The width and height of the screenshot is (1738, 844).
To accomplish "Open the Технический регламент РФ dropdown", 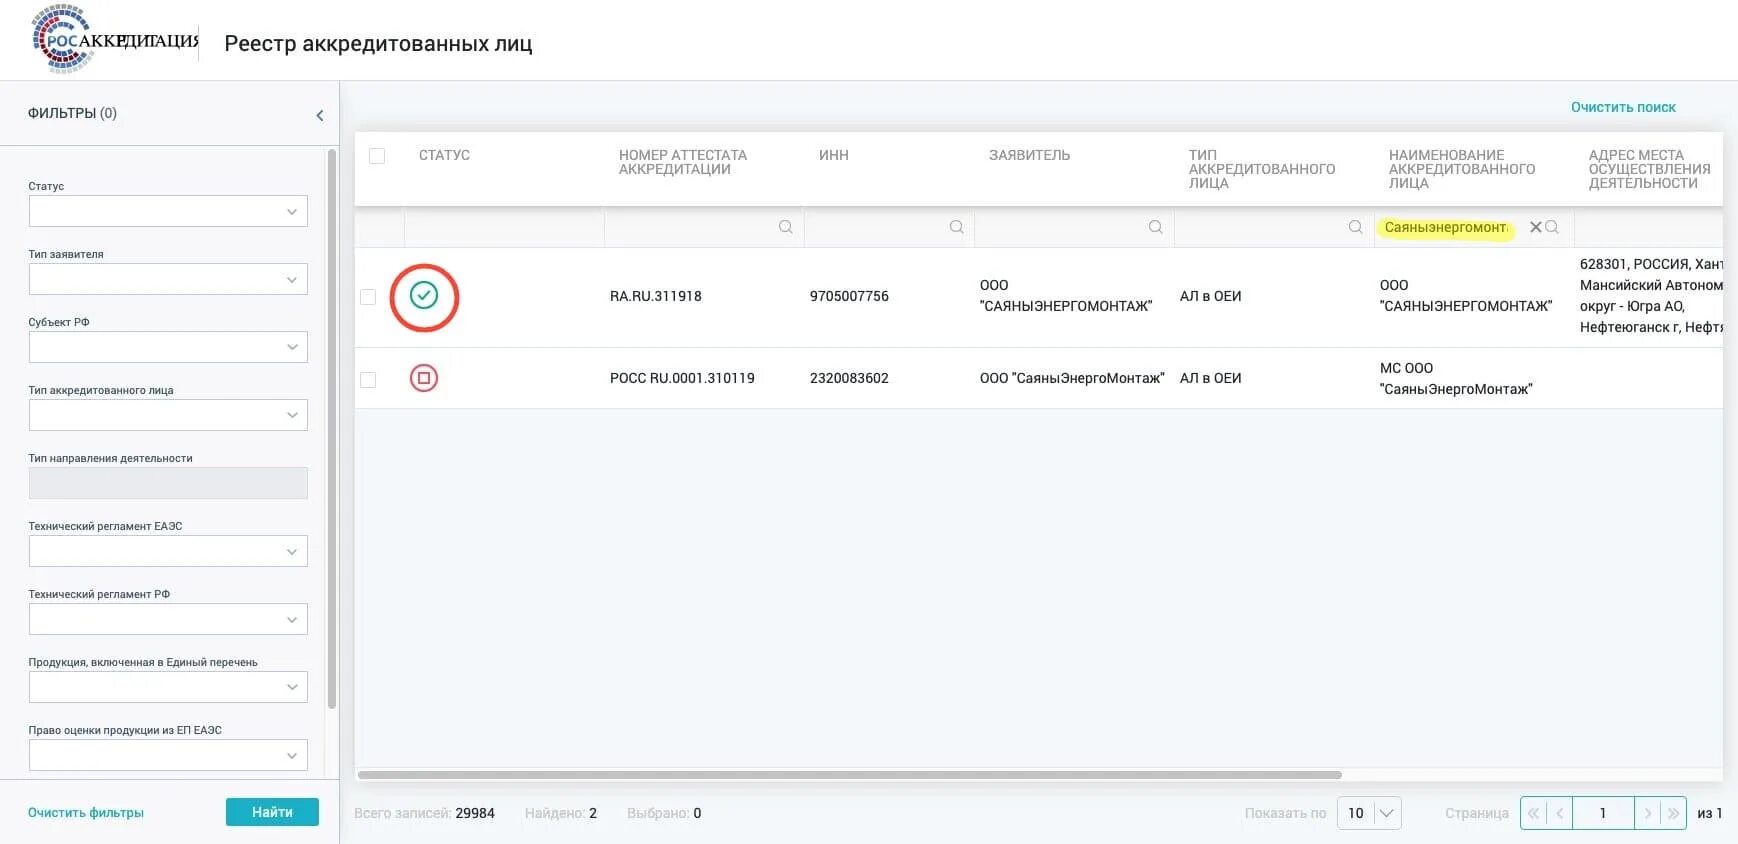I will (168, 619).
